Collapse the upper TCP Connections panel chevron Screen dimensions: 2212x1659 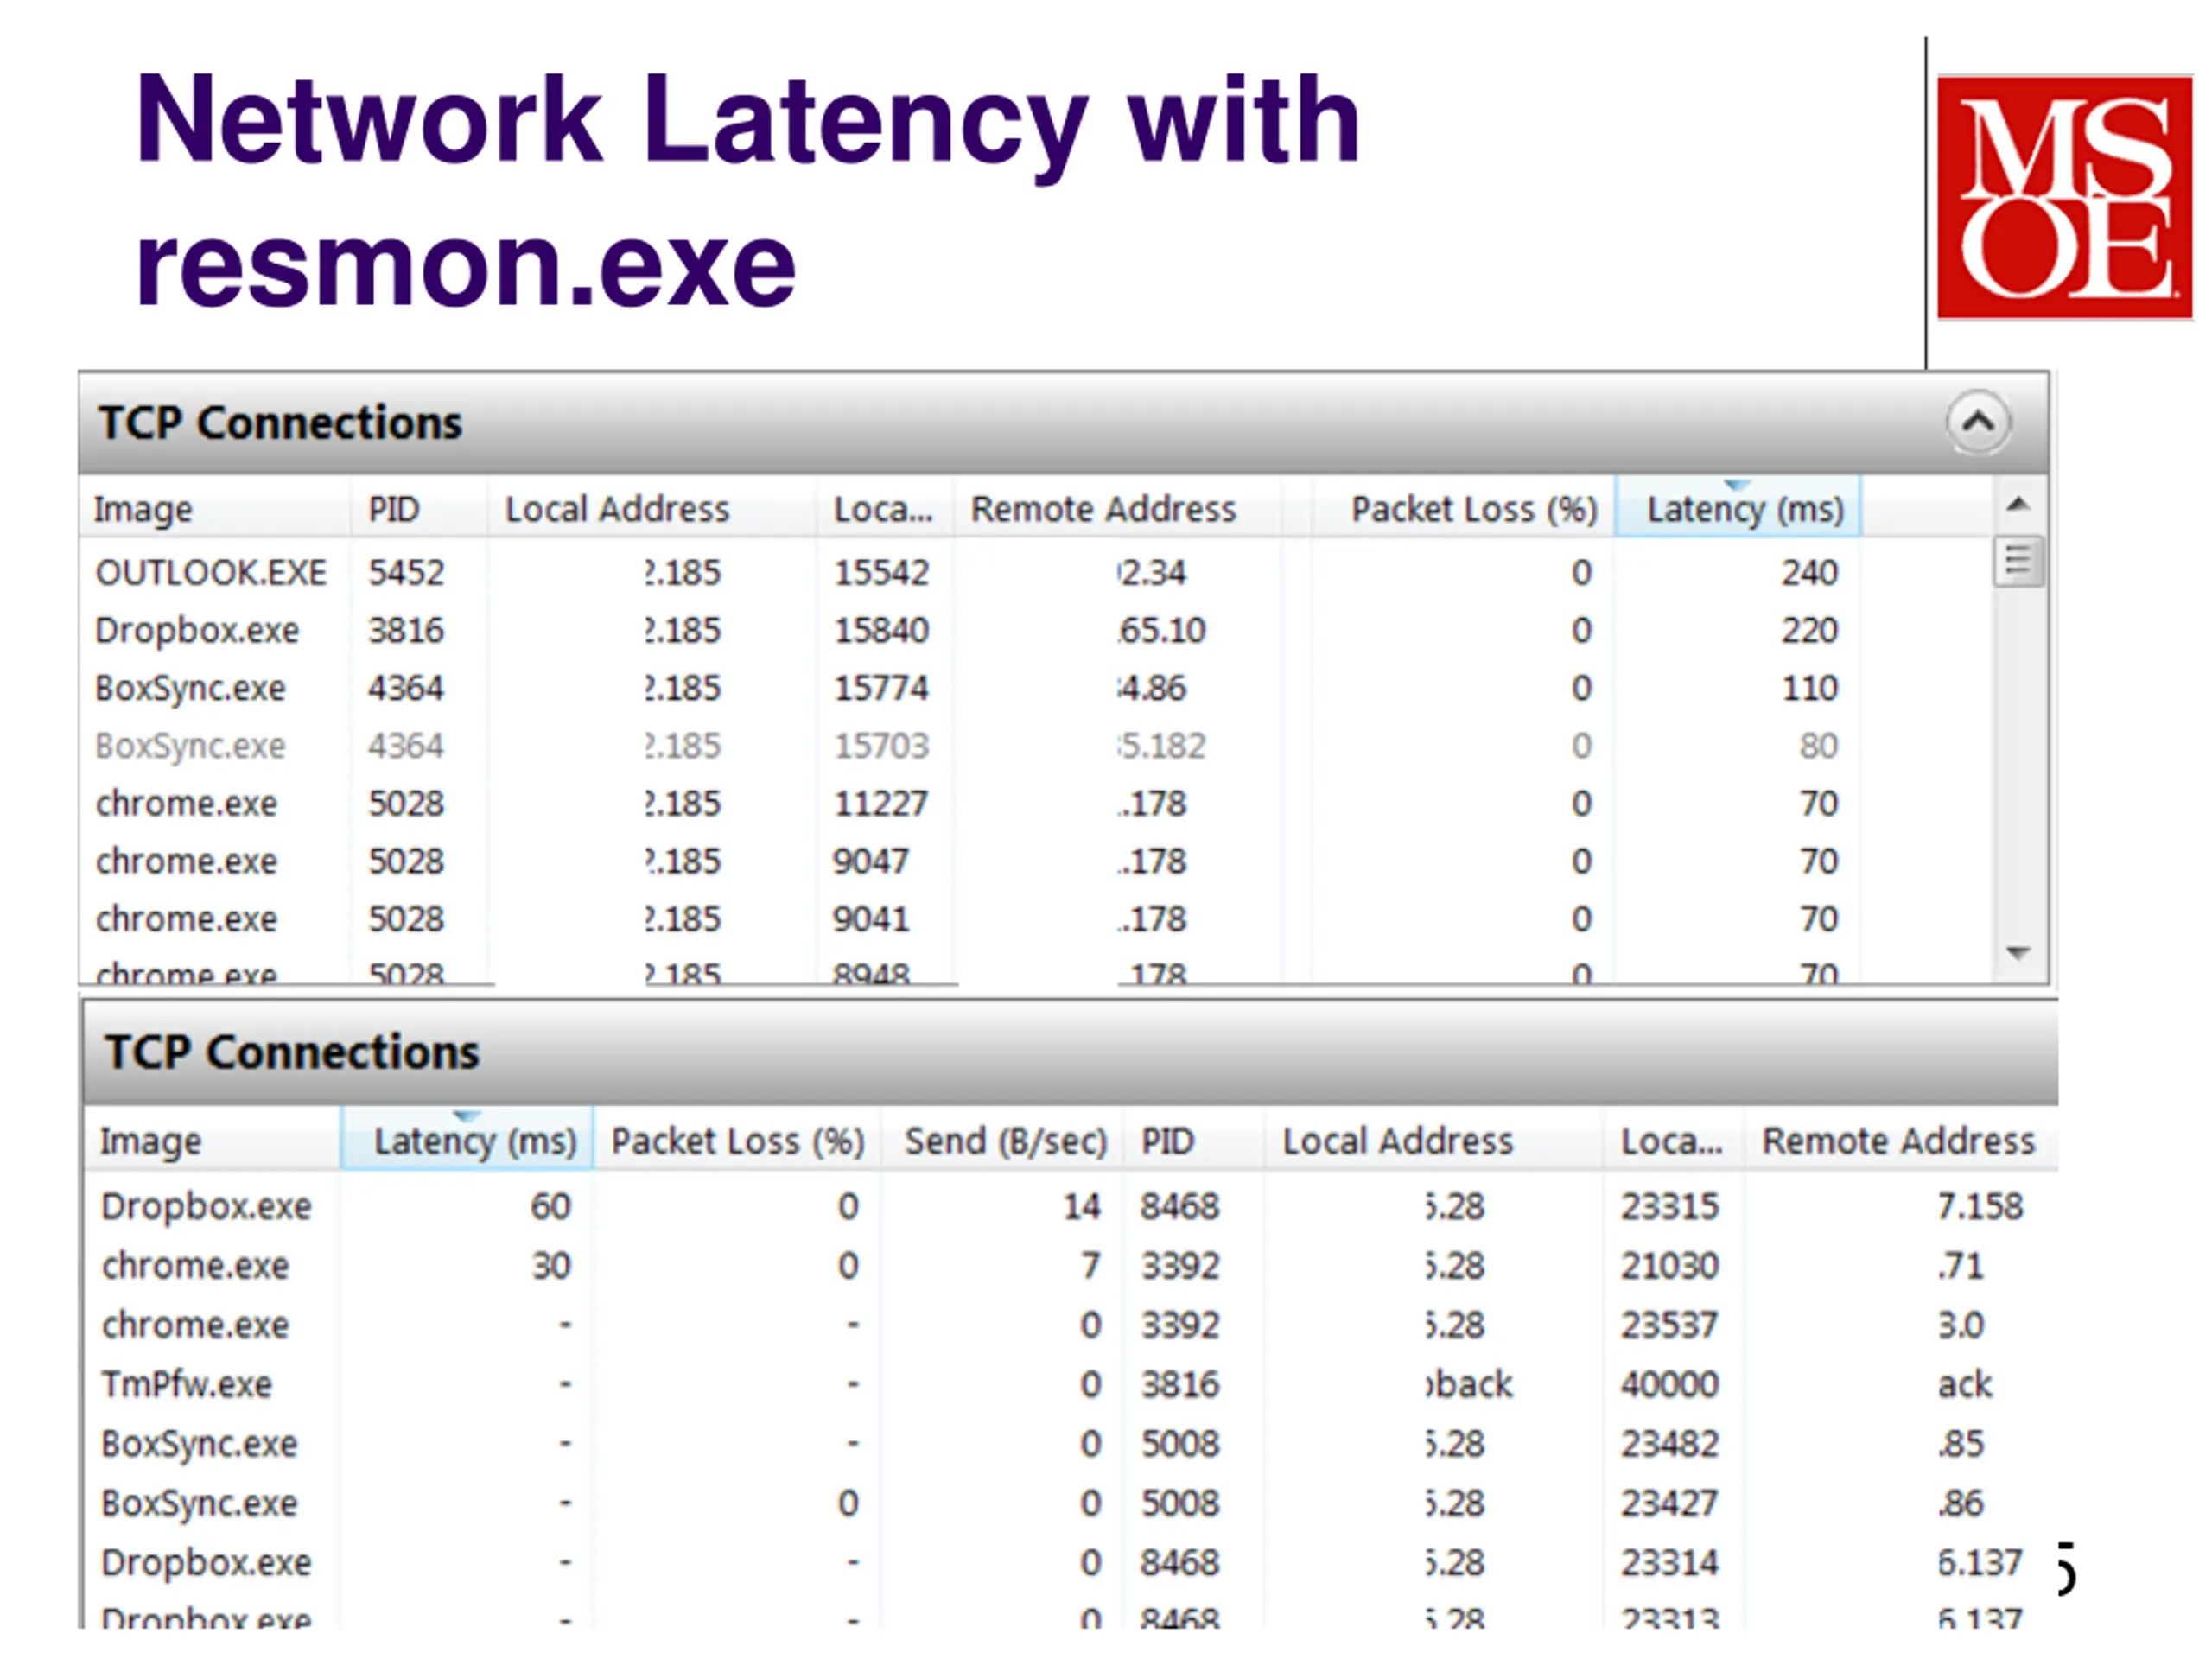[1977, 422]
